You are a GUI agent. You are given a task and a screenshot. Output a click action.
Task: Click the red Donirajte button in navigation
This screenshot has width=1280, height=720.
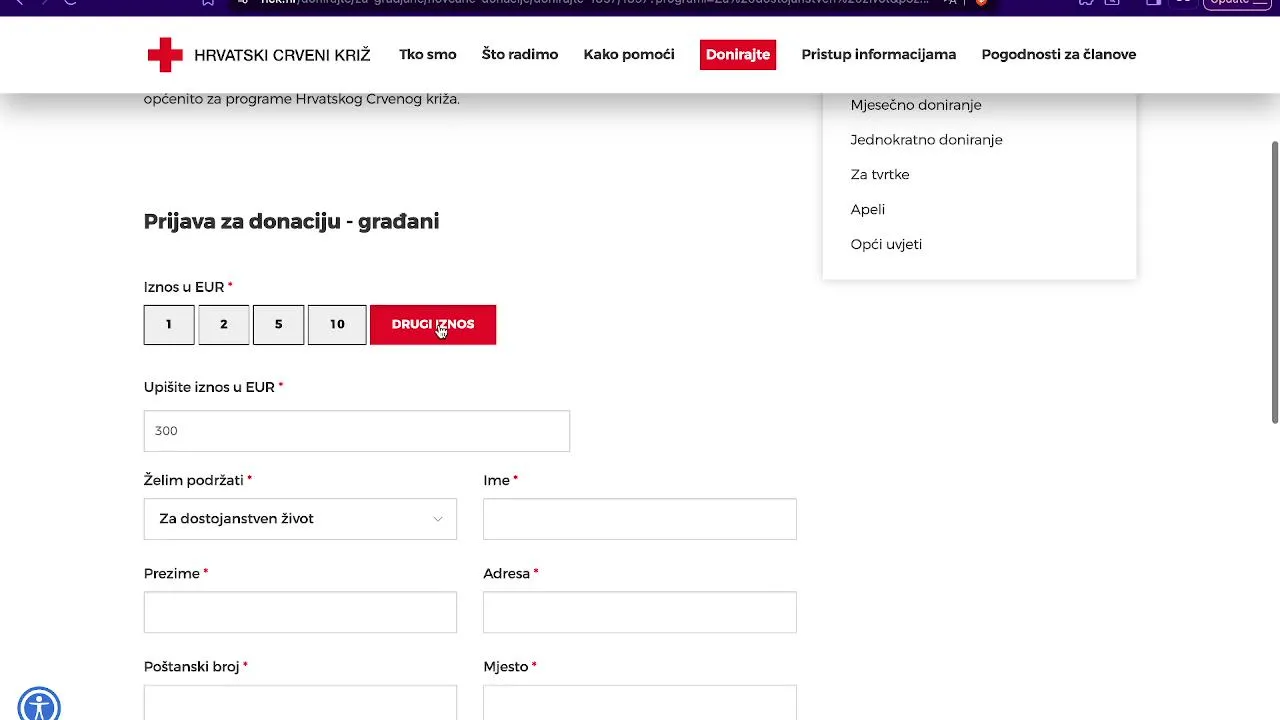[738, 54]
